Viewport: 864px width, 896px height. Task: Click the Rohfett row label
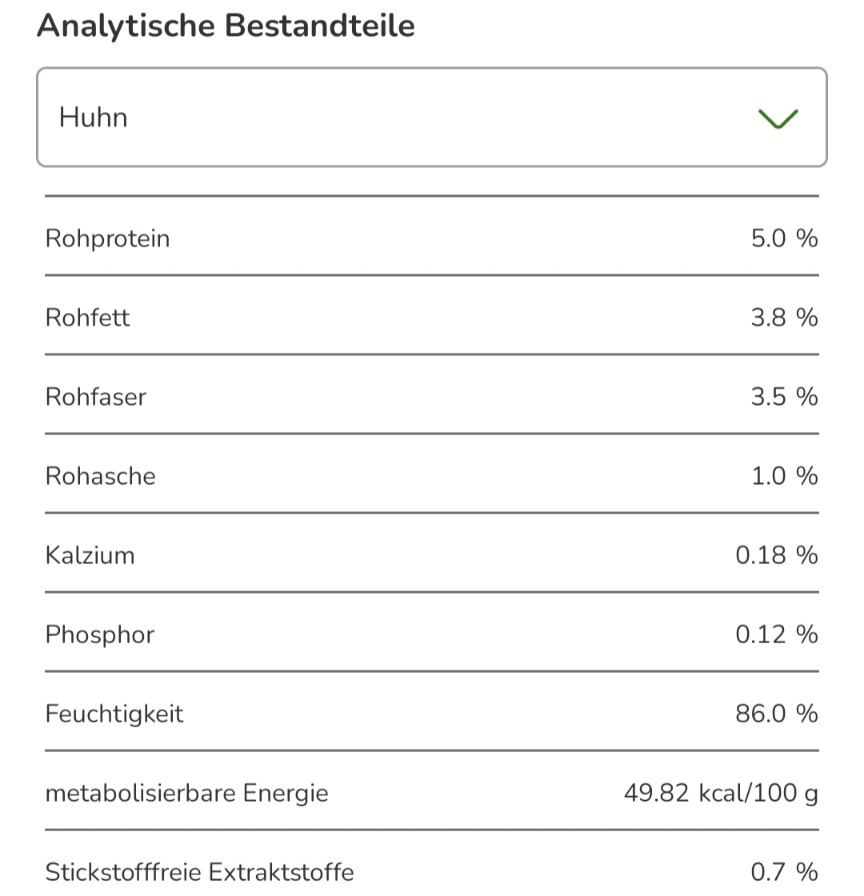pyautogui.click(x=87, y=318)
